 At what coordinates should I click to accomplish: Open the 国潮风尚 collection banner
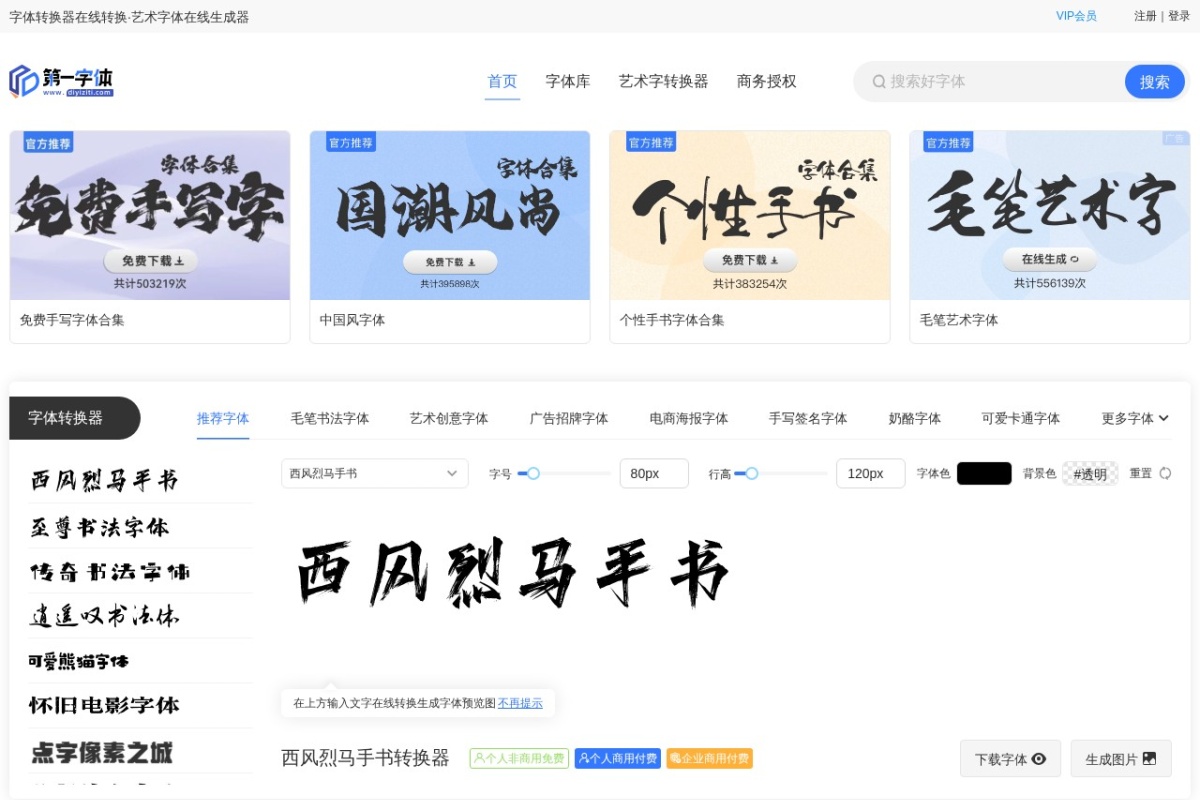pos(450,215)
